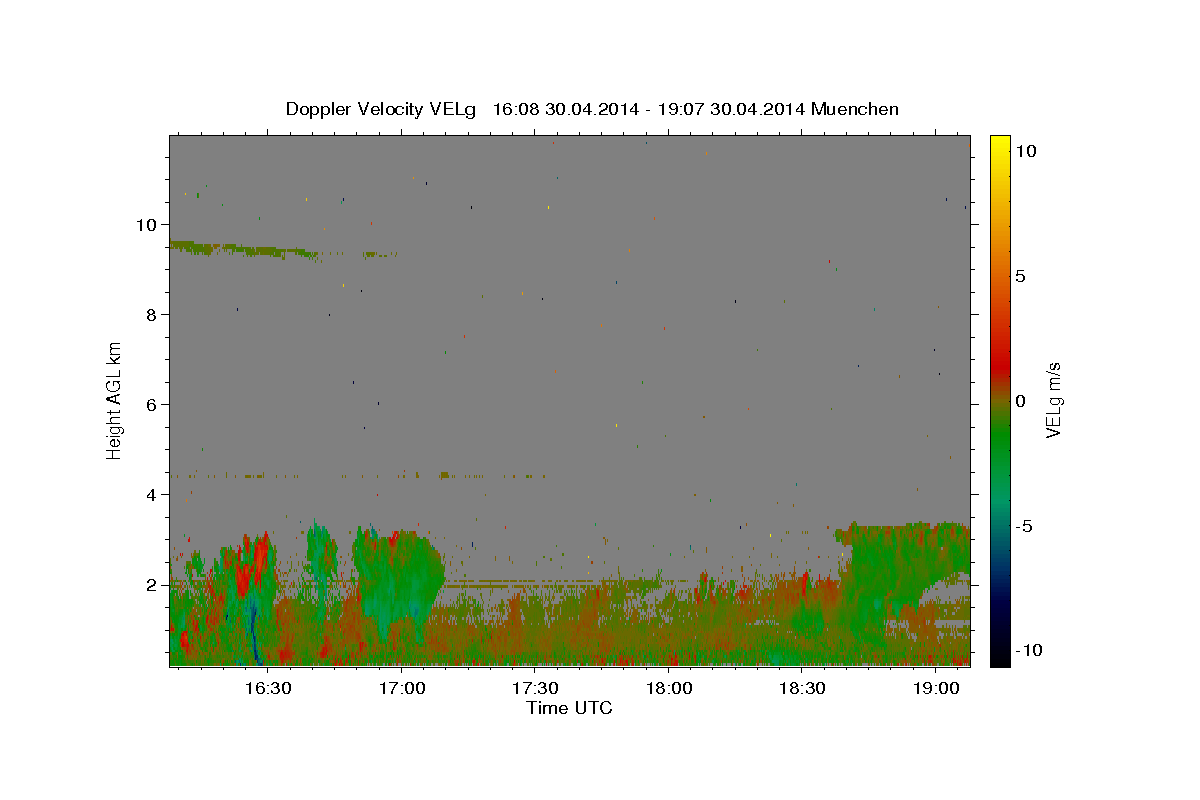Click the colorbar tick label -10
Screen dimensions: 1200x800
coord(1029,650)
